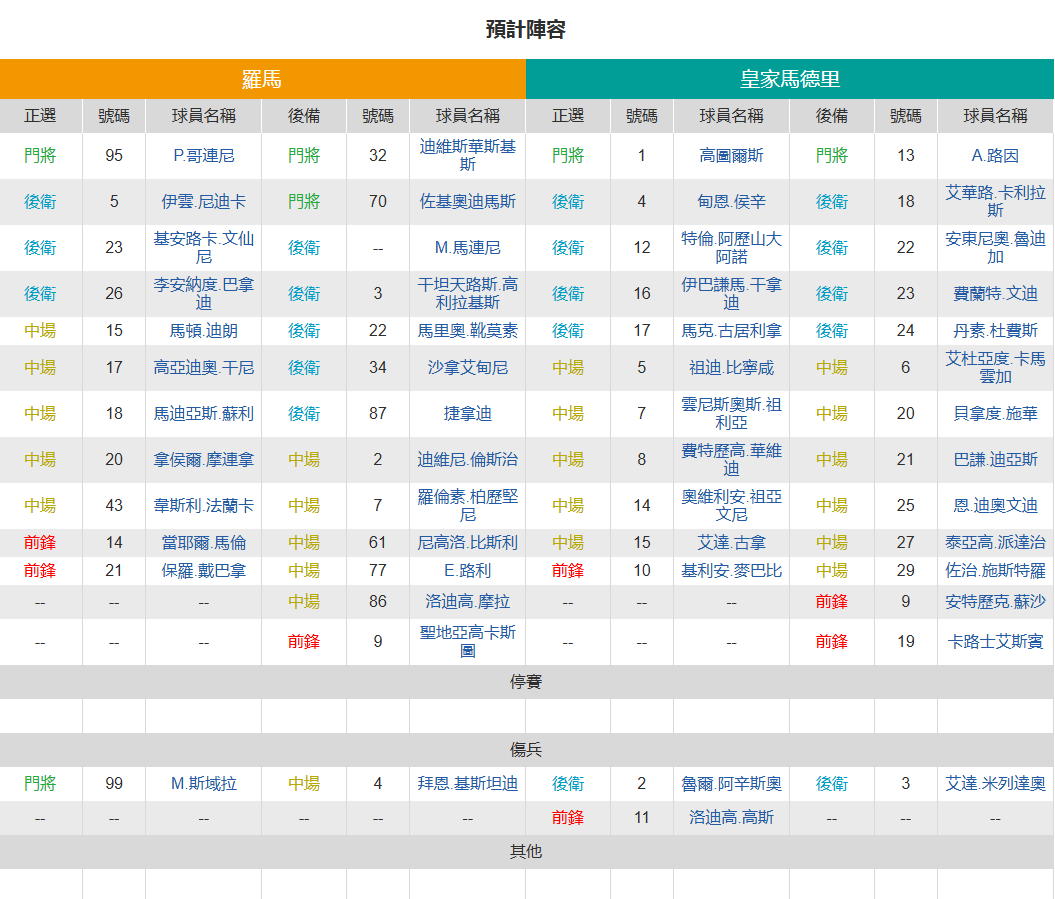The height and width of the screenshot is (899, 1055).
Task: Click the player name 伊雲.尼迪卡
Action: pyautogui.click(x=203, y=201)
